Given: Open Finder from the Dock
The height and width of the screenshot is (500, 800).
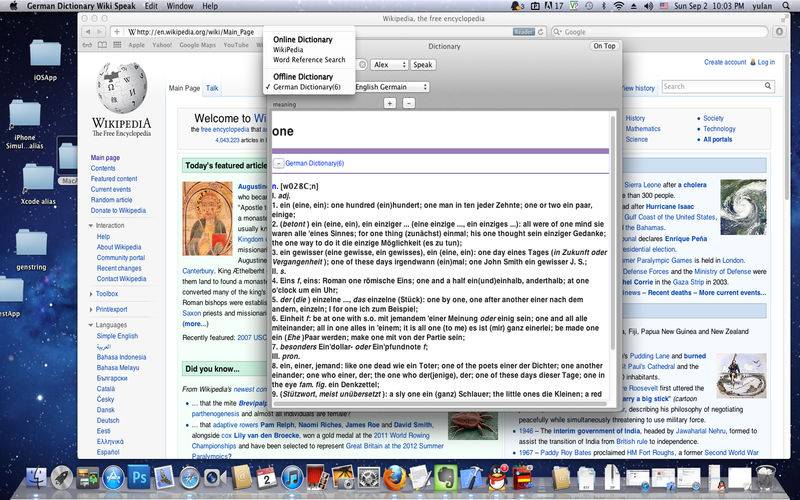Looking at the screenshot, I should click(35, 478).
